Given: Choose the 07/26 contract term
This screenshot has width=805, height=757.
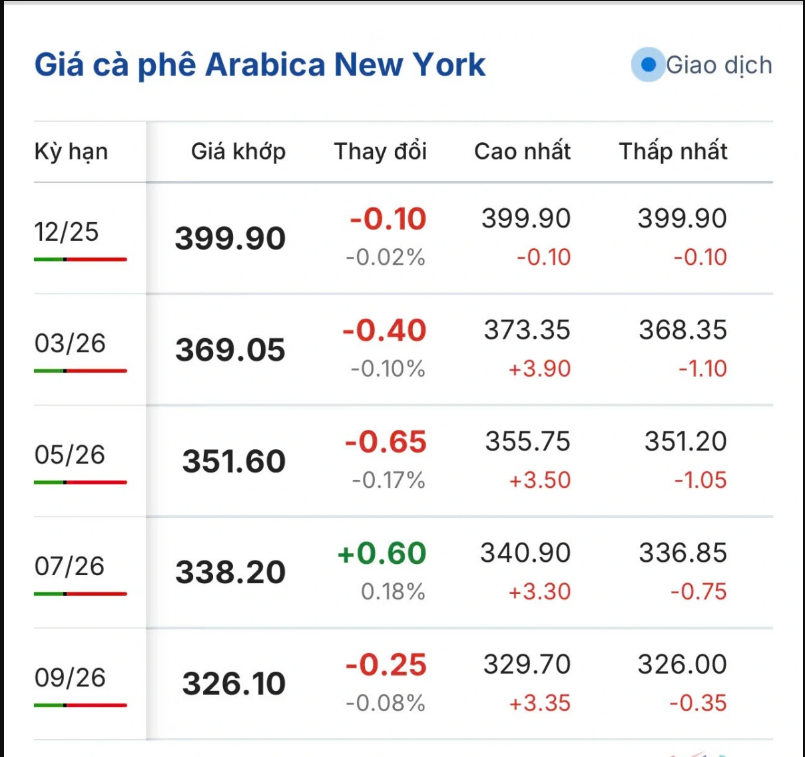Looking at the screenshot, I should [x=70, y=567].
